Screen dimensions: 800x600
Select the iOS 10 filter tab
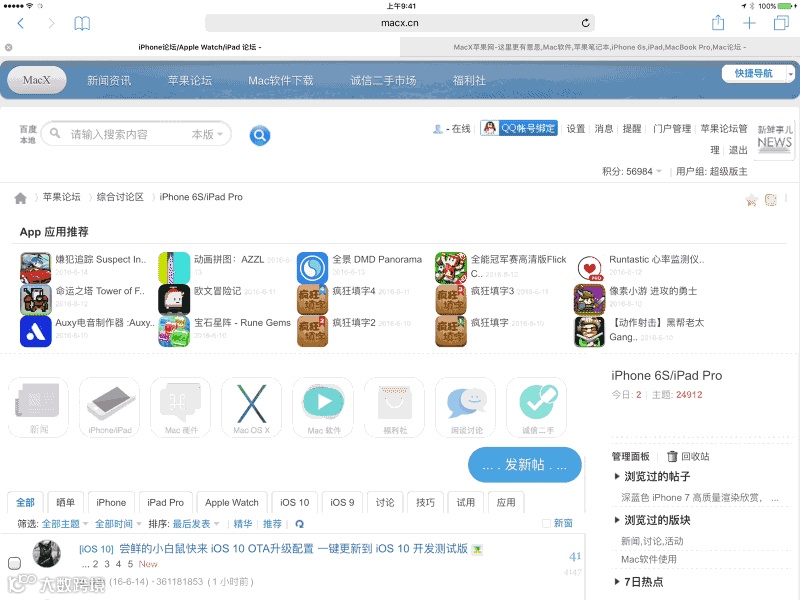pos(294,503)
